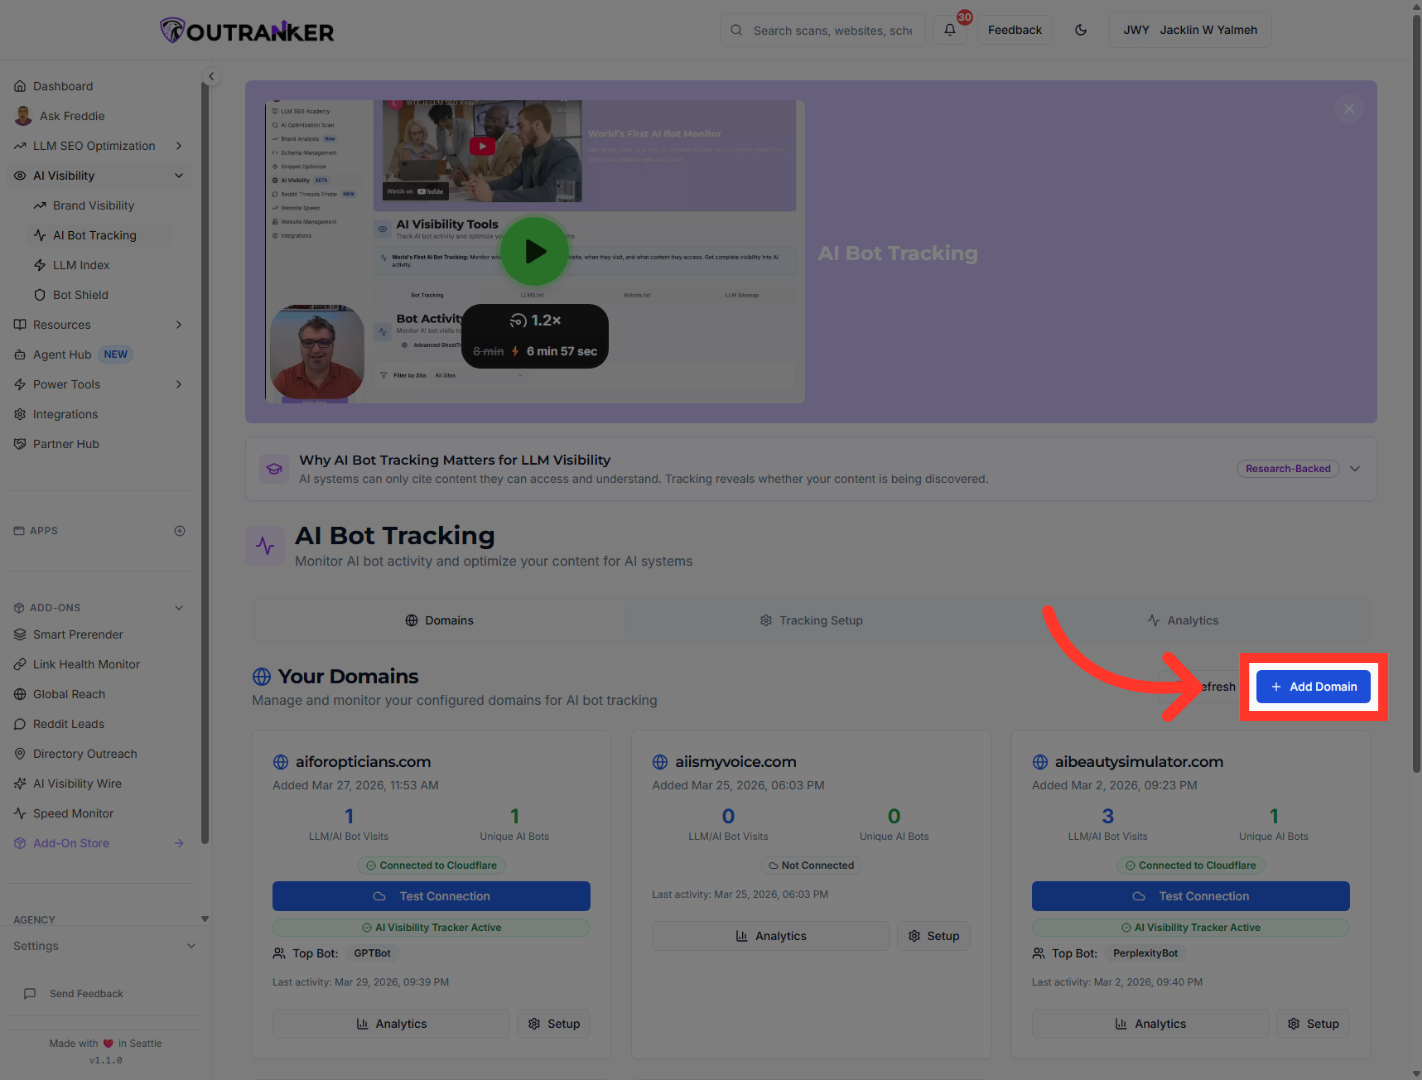Open the Speed Monitor add-on
The image size is (1422, 1080).
pyautogui.click(x=72, y=813)
